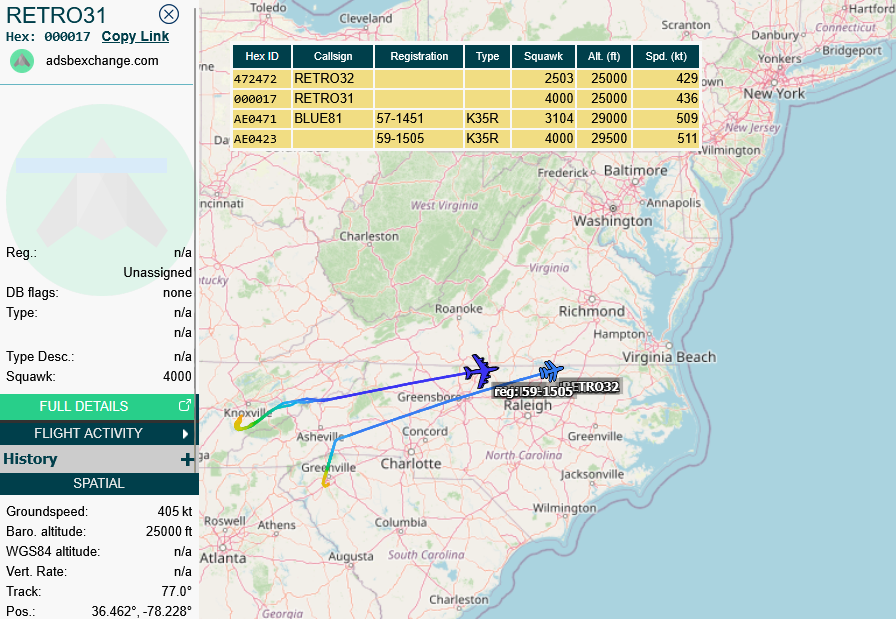
Task: Click the Unassigned text in side panel
Action: (x=158, y=273)
